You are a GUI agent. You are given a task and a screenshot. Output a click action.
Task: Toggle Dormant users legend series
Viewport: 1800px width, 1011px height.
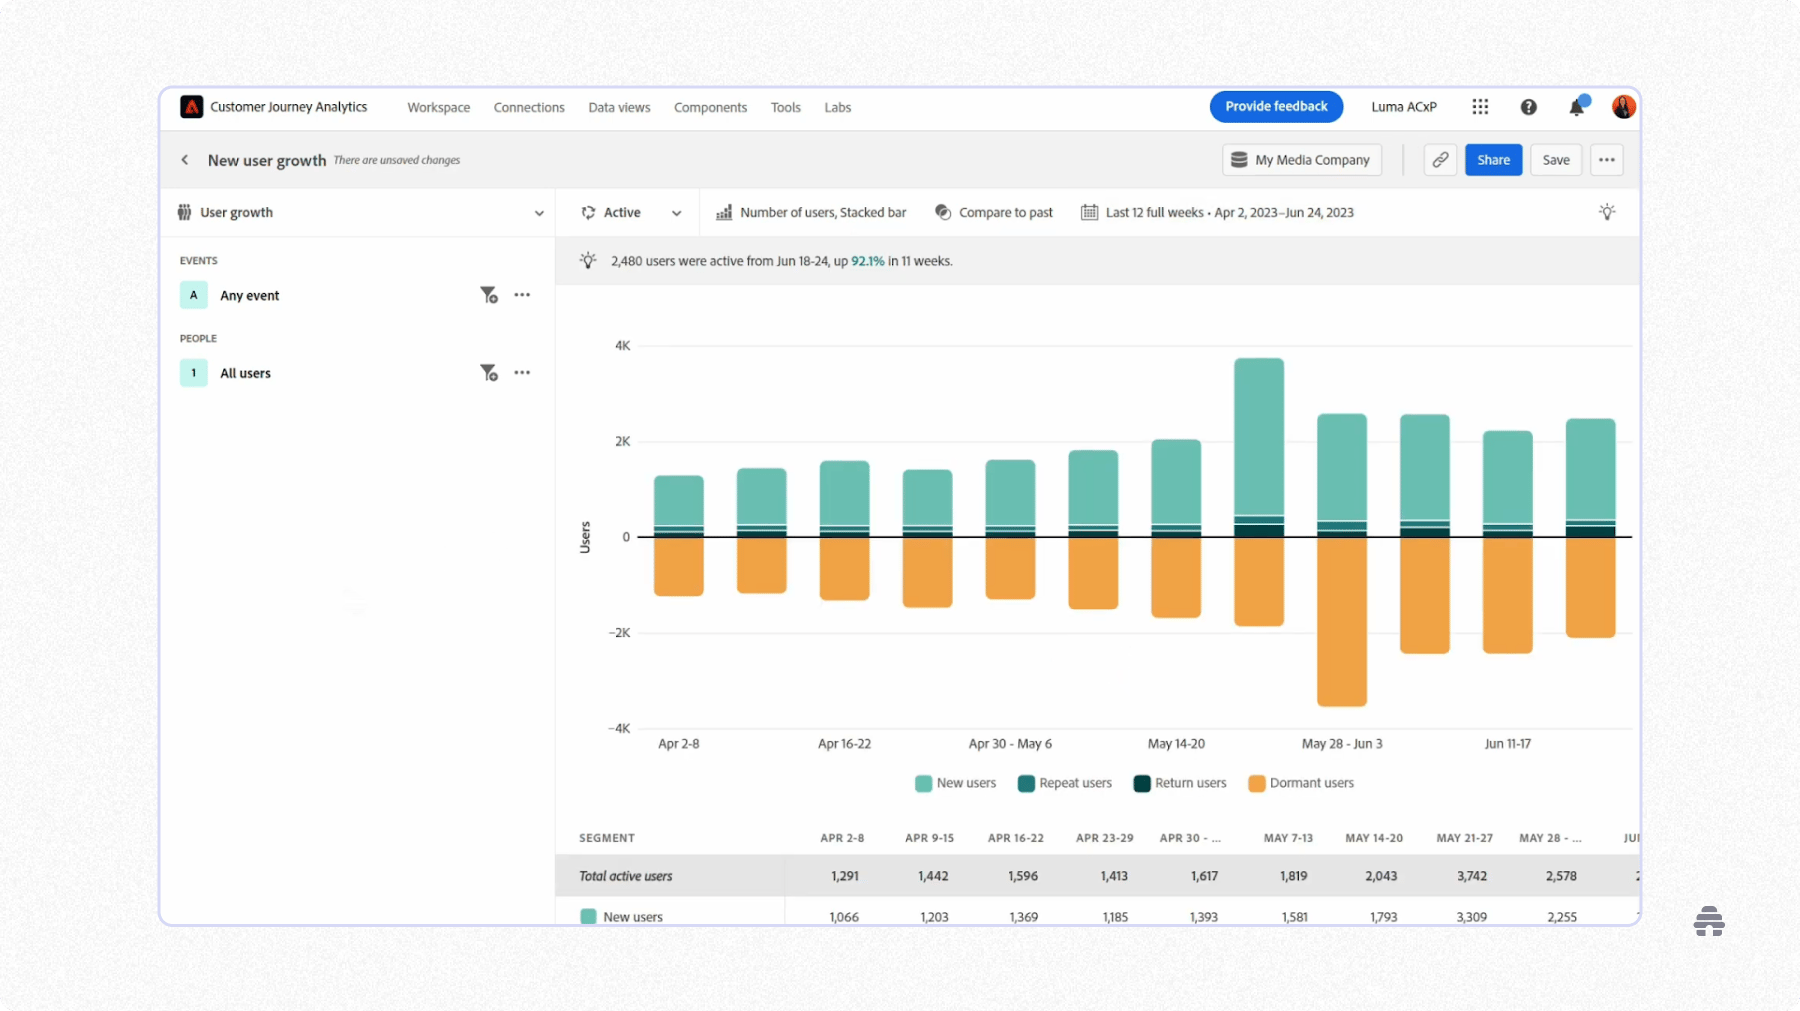[1301, 783]
